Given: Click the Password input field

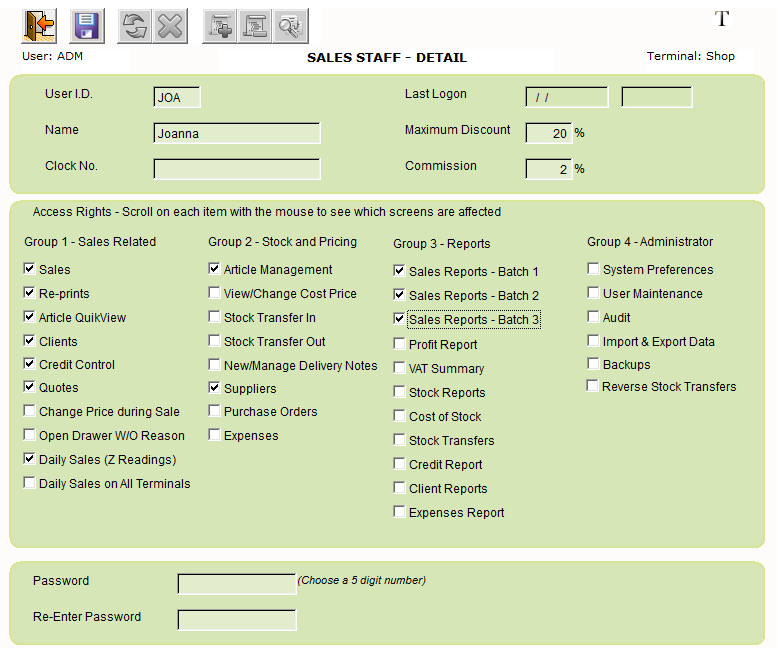Looking at the screenshot, I should (x=236, y=584).
